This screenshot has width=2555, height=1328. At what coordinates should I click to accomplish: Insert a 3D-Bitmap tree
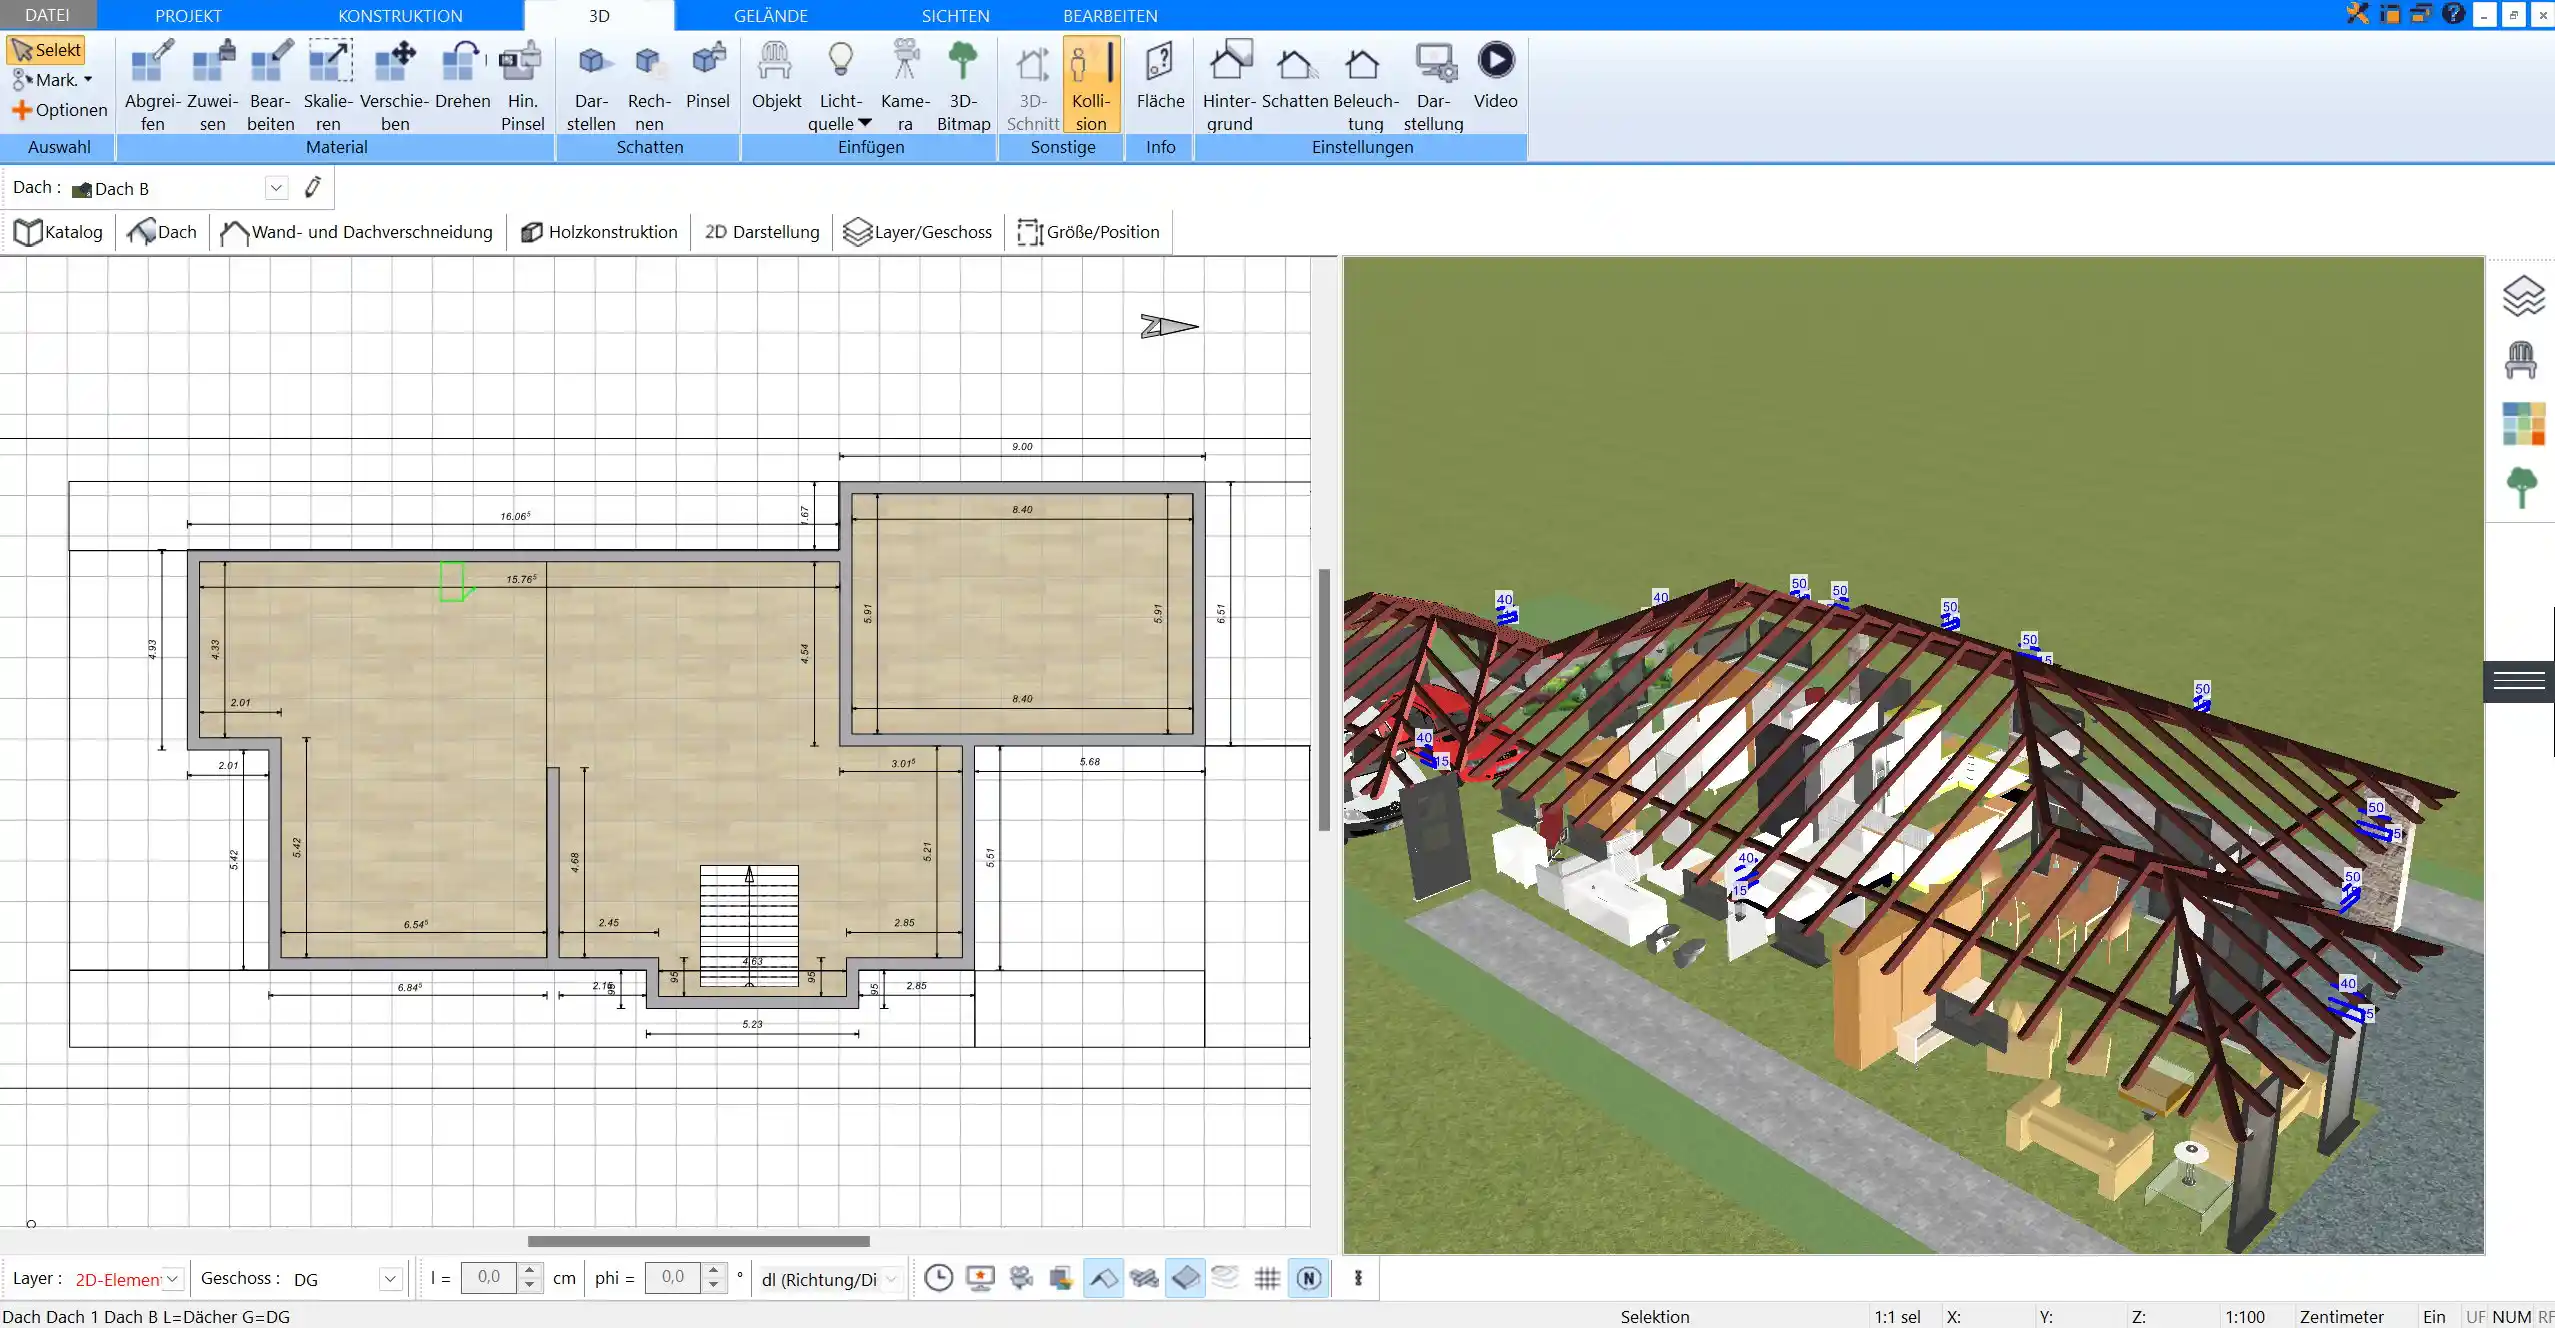point(963,85)
